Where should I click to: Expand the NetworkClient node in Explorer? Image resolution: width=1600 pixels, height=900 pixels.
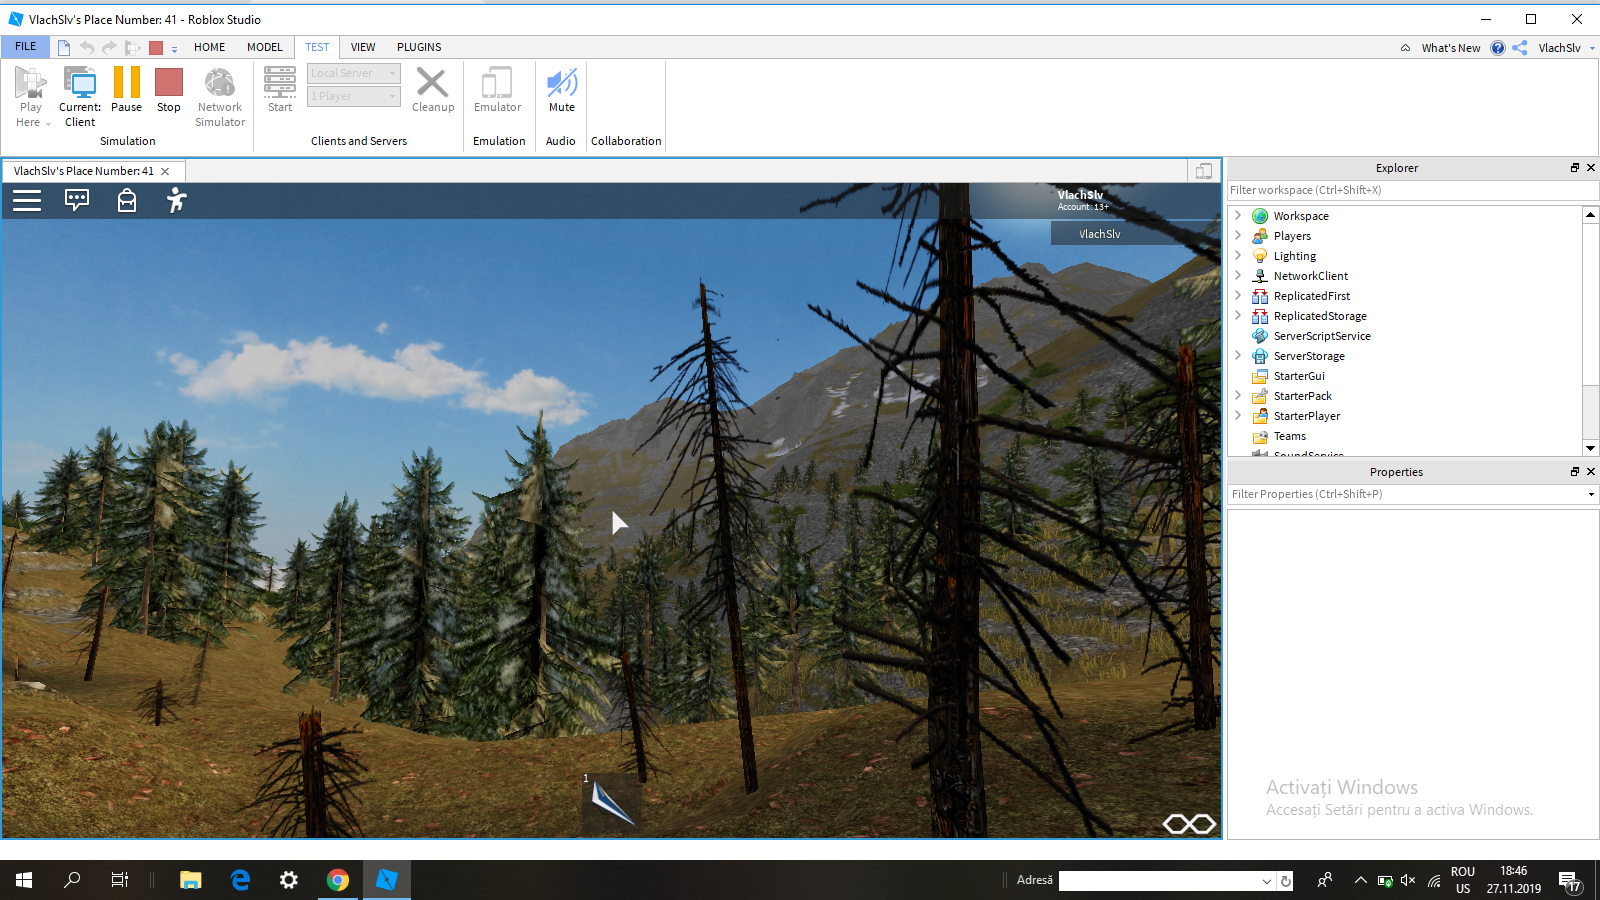1238,275
